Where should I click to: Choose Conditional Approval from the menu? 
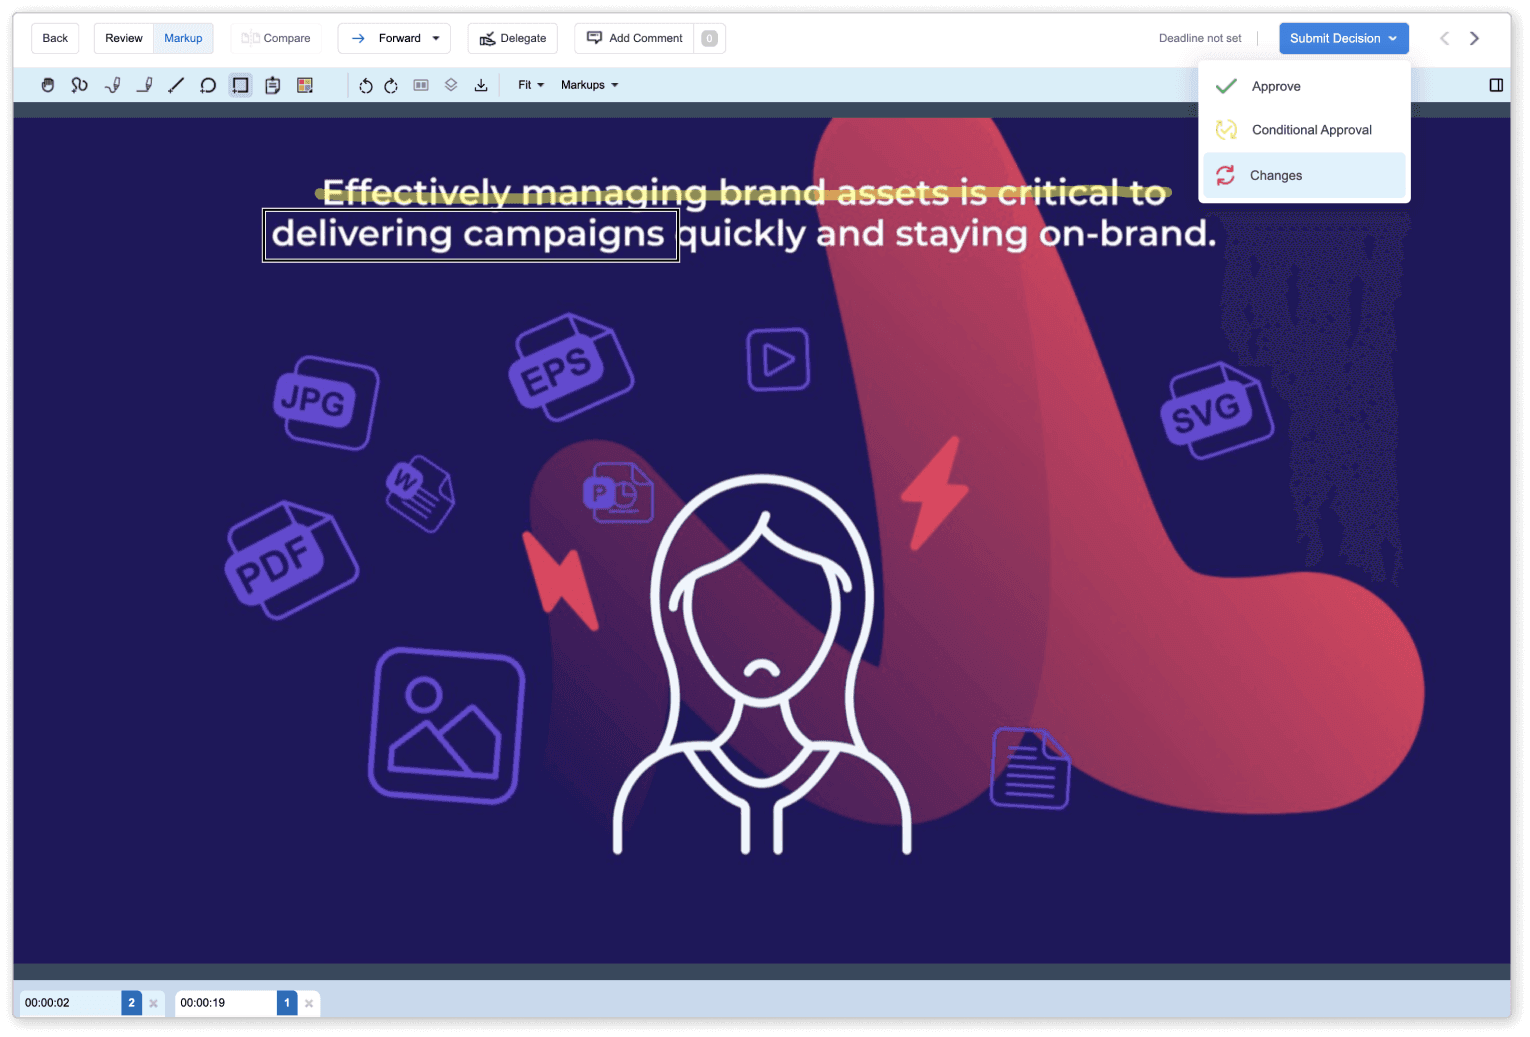point(1311,130)
